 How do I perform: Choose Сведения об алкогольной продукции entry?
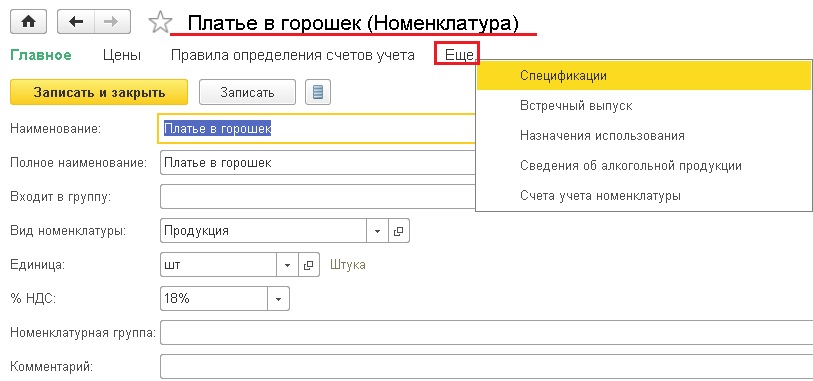pyautogui.click(x=644, y=166)
